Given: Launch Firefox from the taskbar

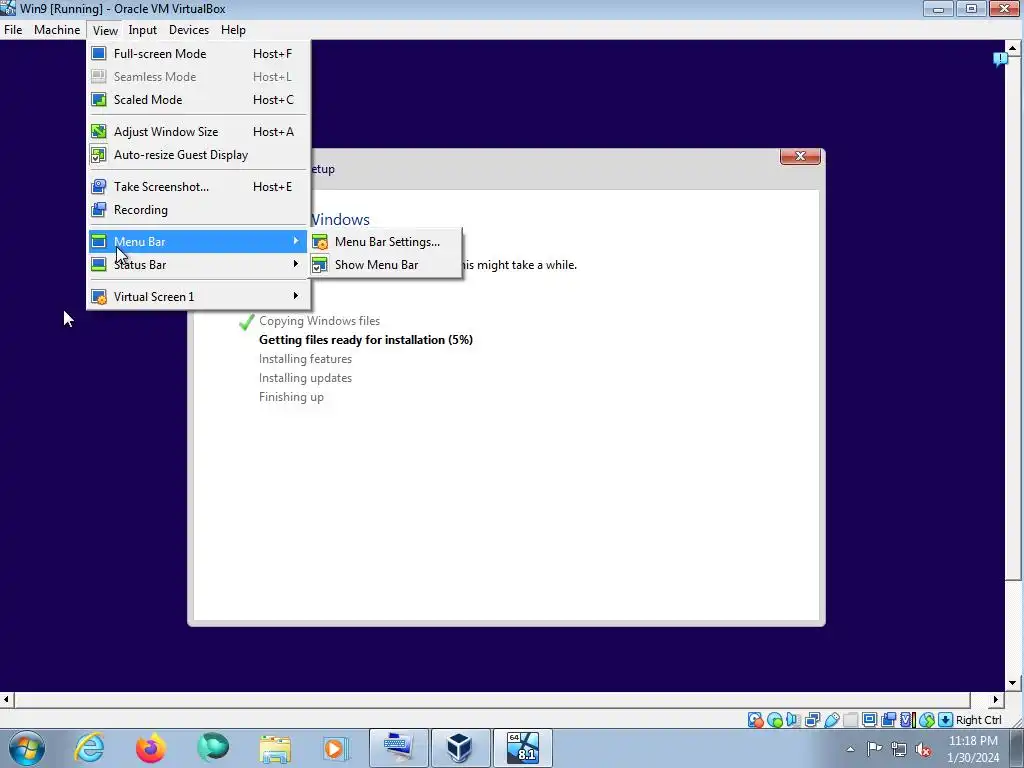Looking at the screenshot, I should click(151, 748).
